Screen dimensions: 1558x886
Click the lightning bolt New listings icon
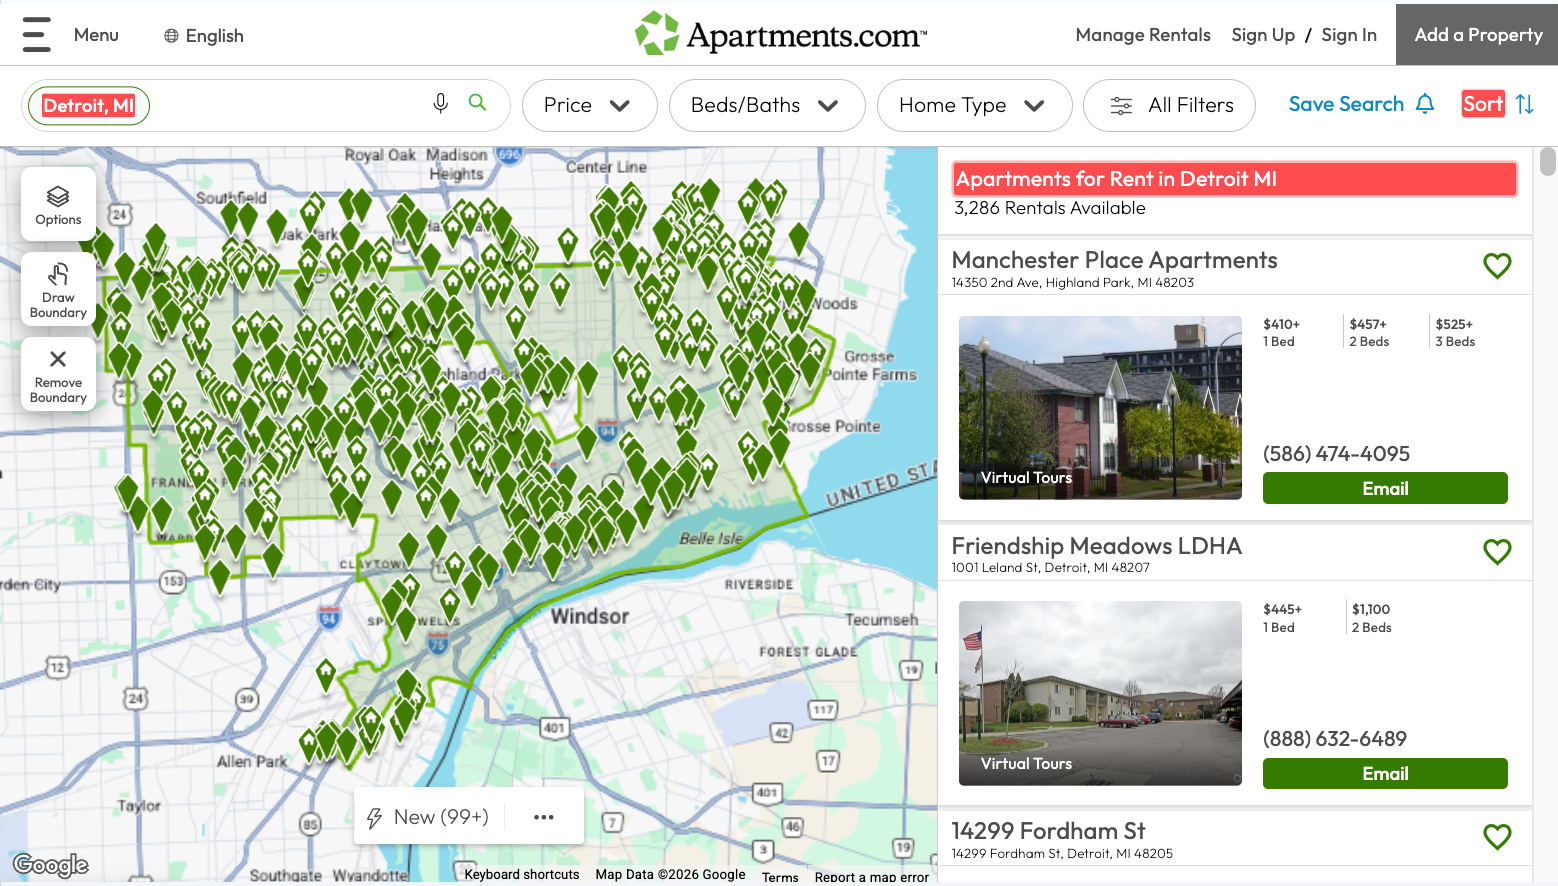tap(375, 818)
